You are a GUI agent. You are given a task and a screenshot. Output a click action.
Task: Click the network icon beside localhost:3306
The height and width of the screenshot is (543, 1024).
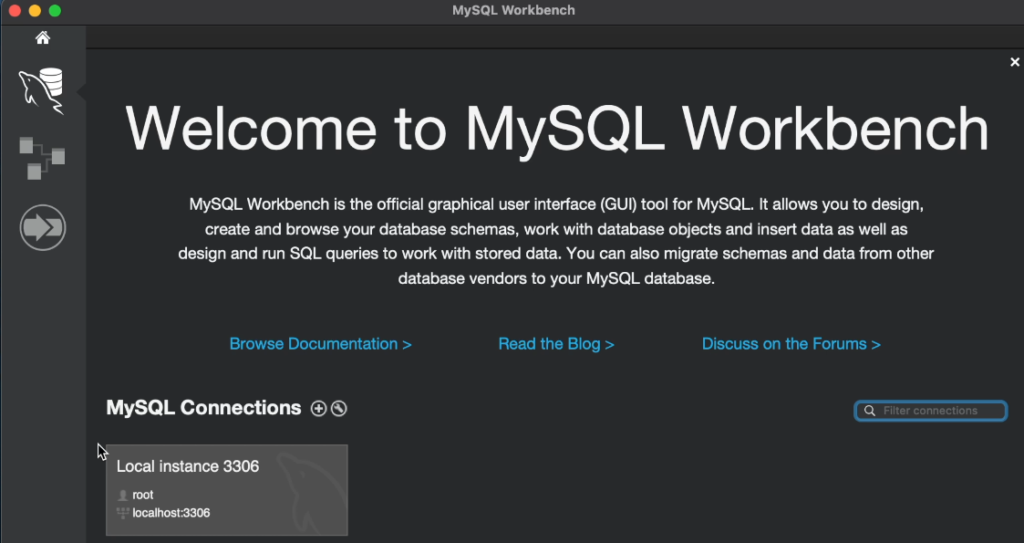(x=123, y=513)
